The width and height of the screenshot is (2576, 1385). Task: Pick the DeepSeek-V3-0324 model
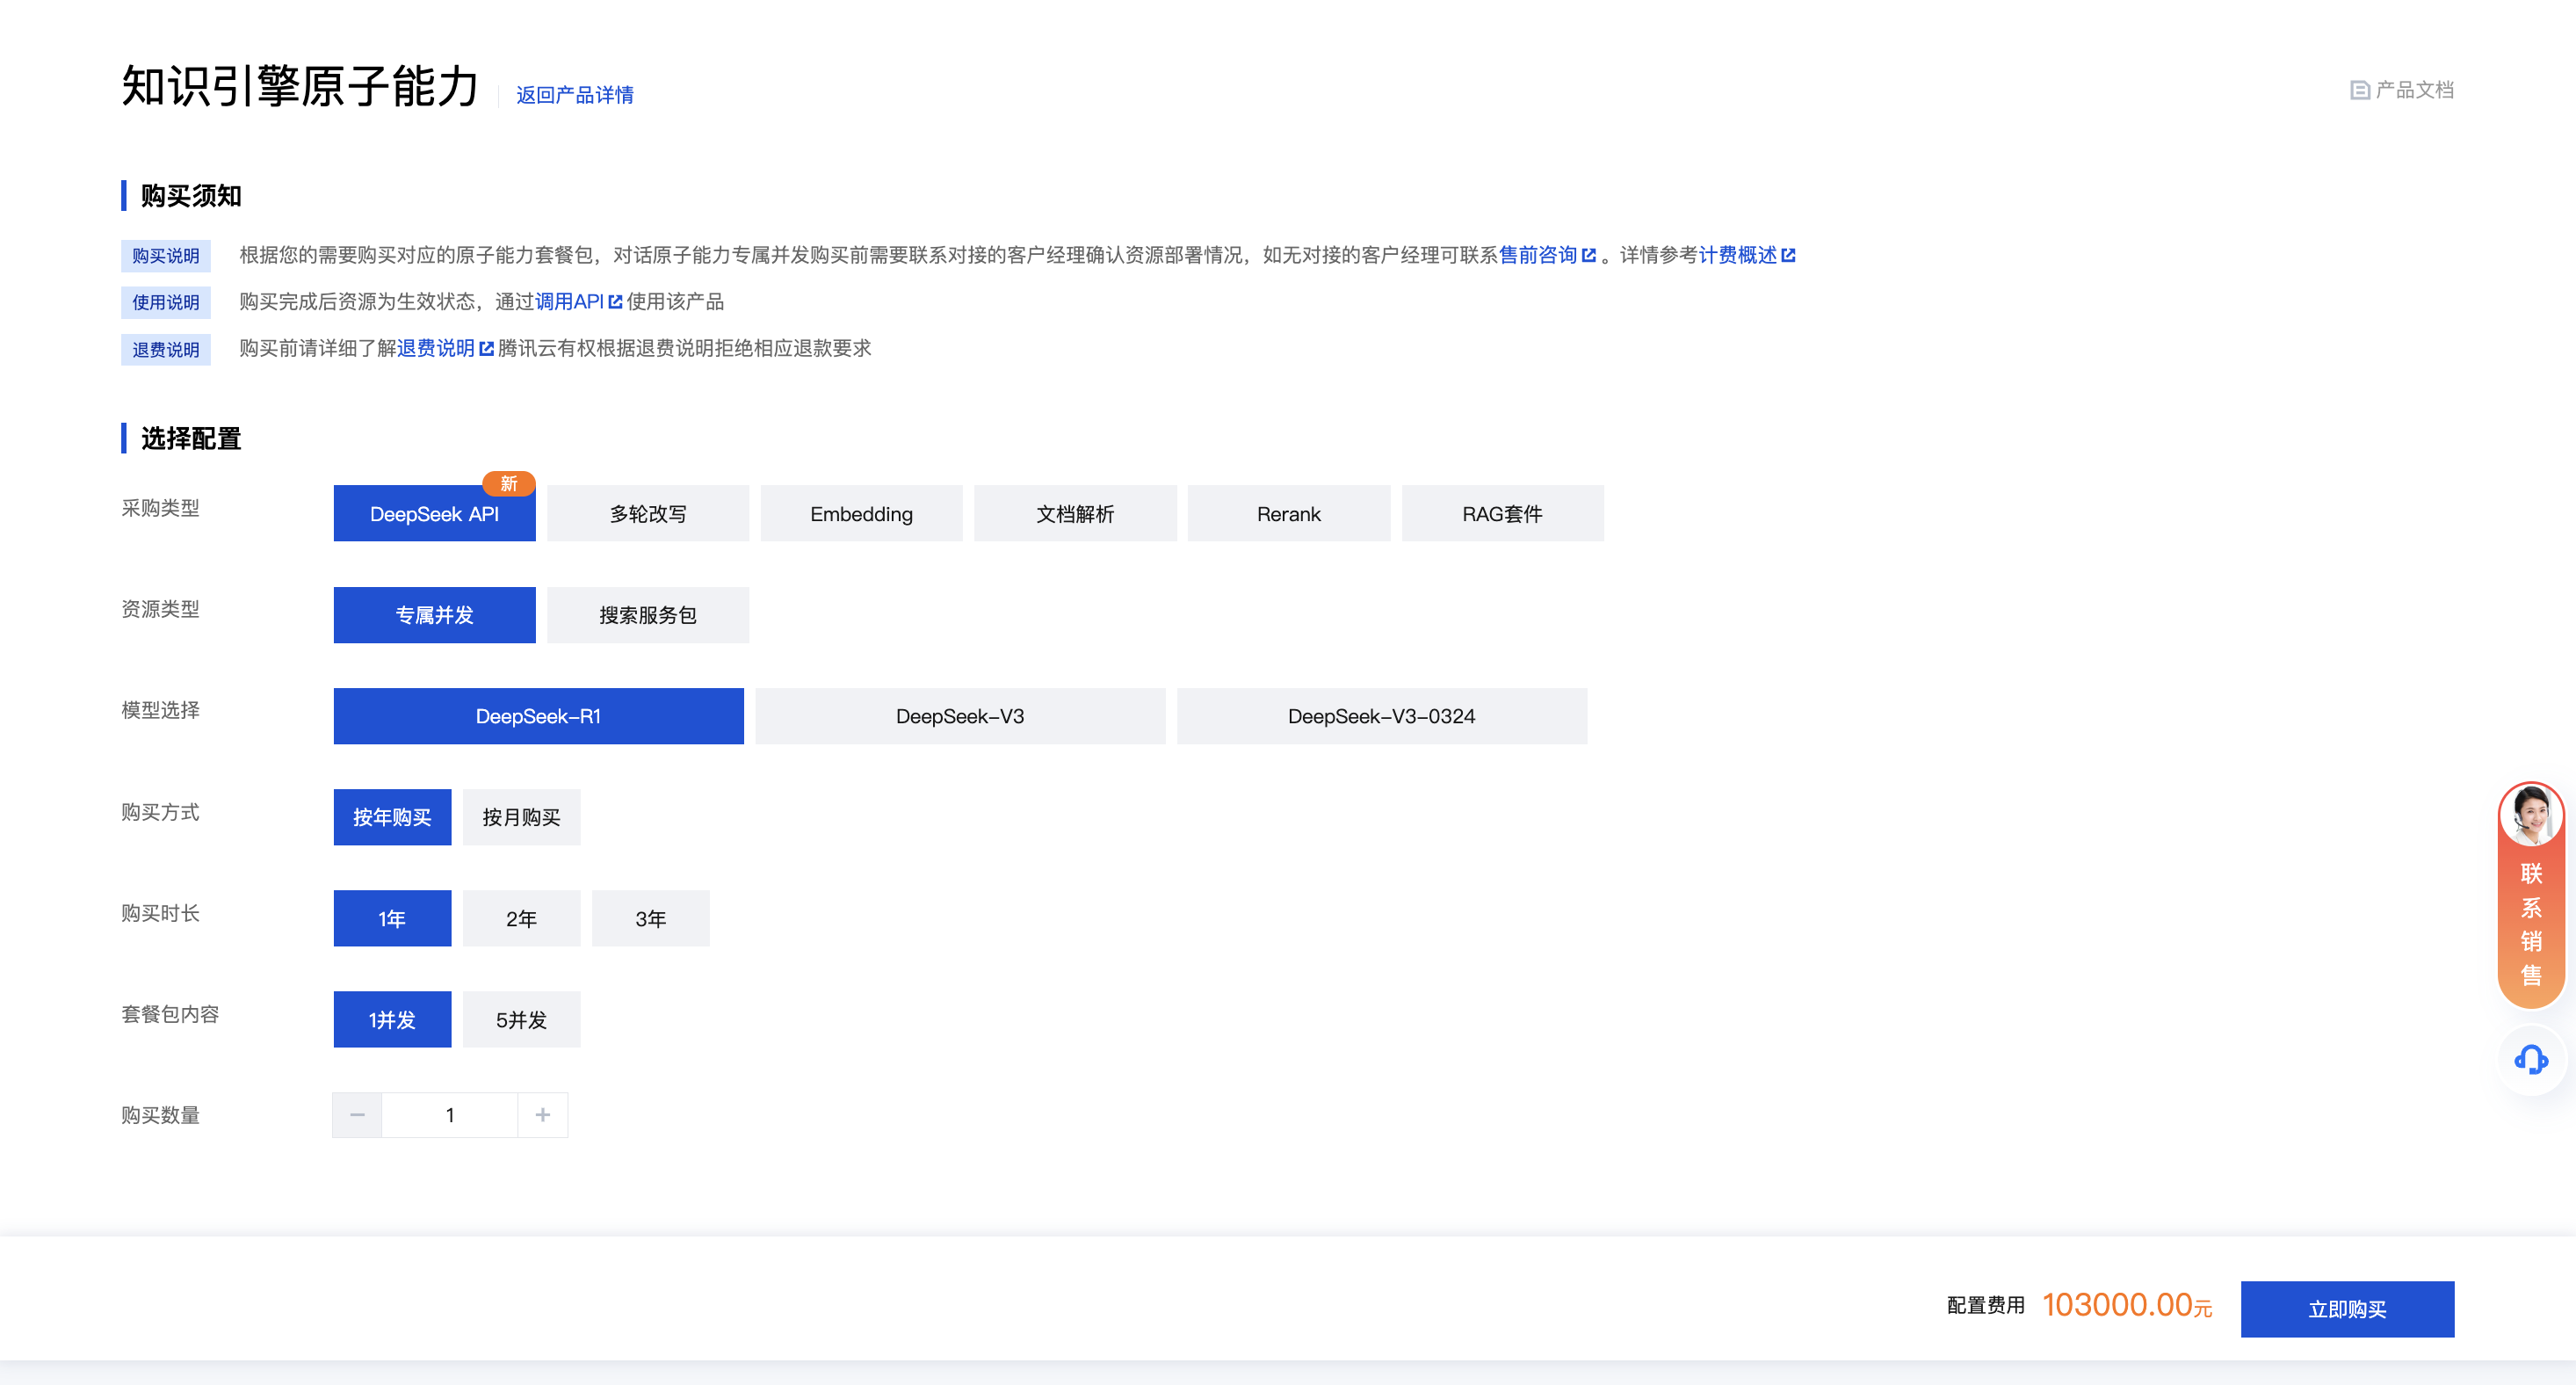coord(1381,716)
